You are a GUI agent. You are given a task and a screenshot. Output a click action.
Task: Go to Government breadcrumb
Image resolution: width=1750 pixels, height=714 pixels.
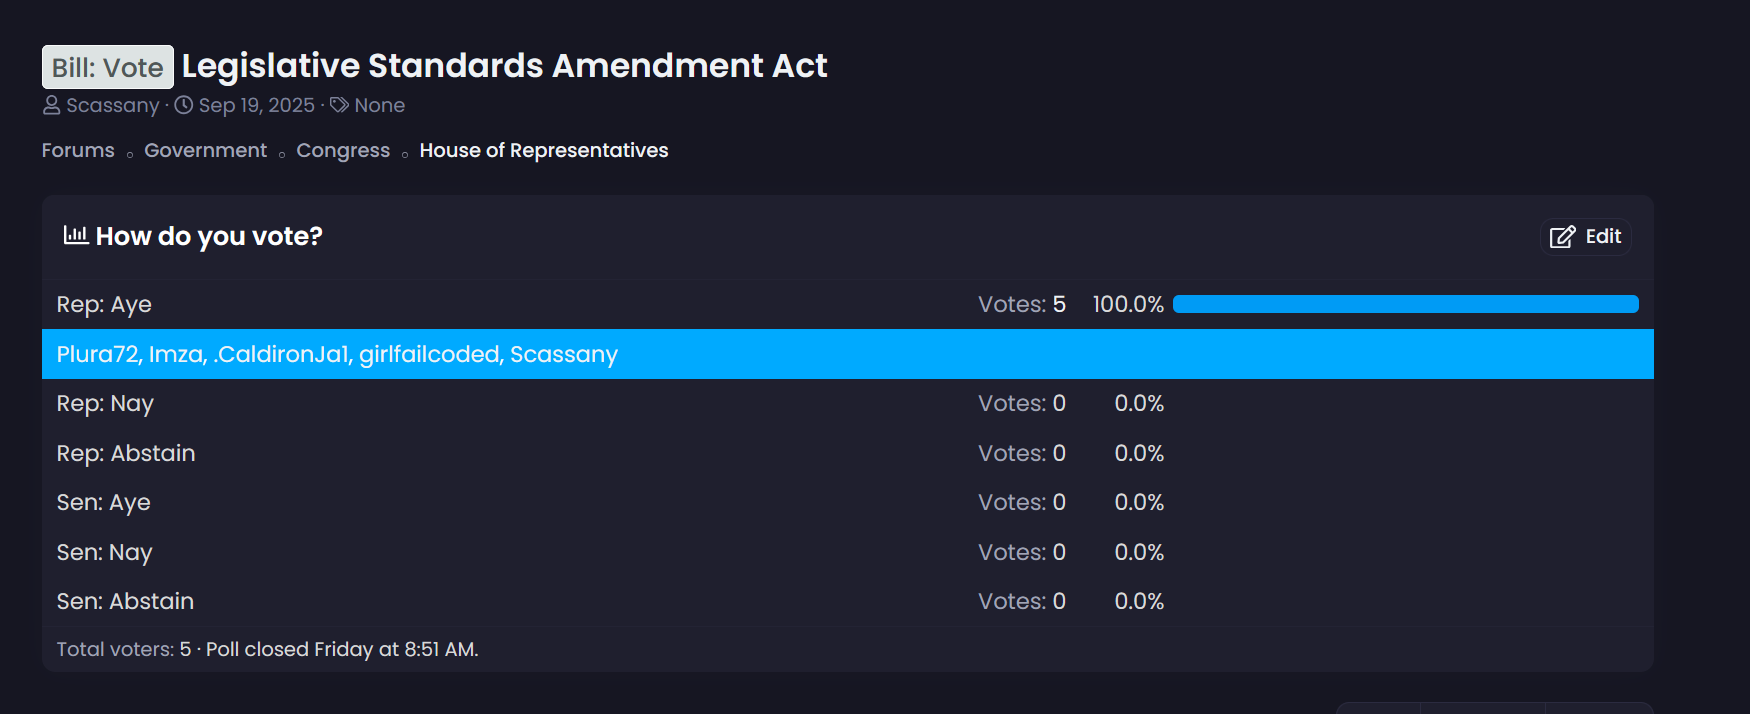(205, 150)
